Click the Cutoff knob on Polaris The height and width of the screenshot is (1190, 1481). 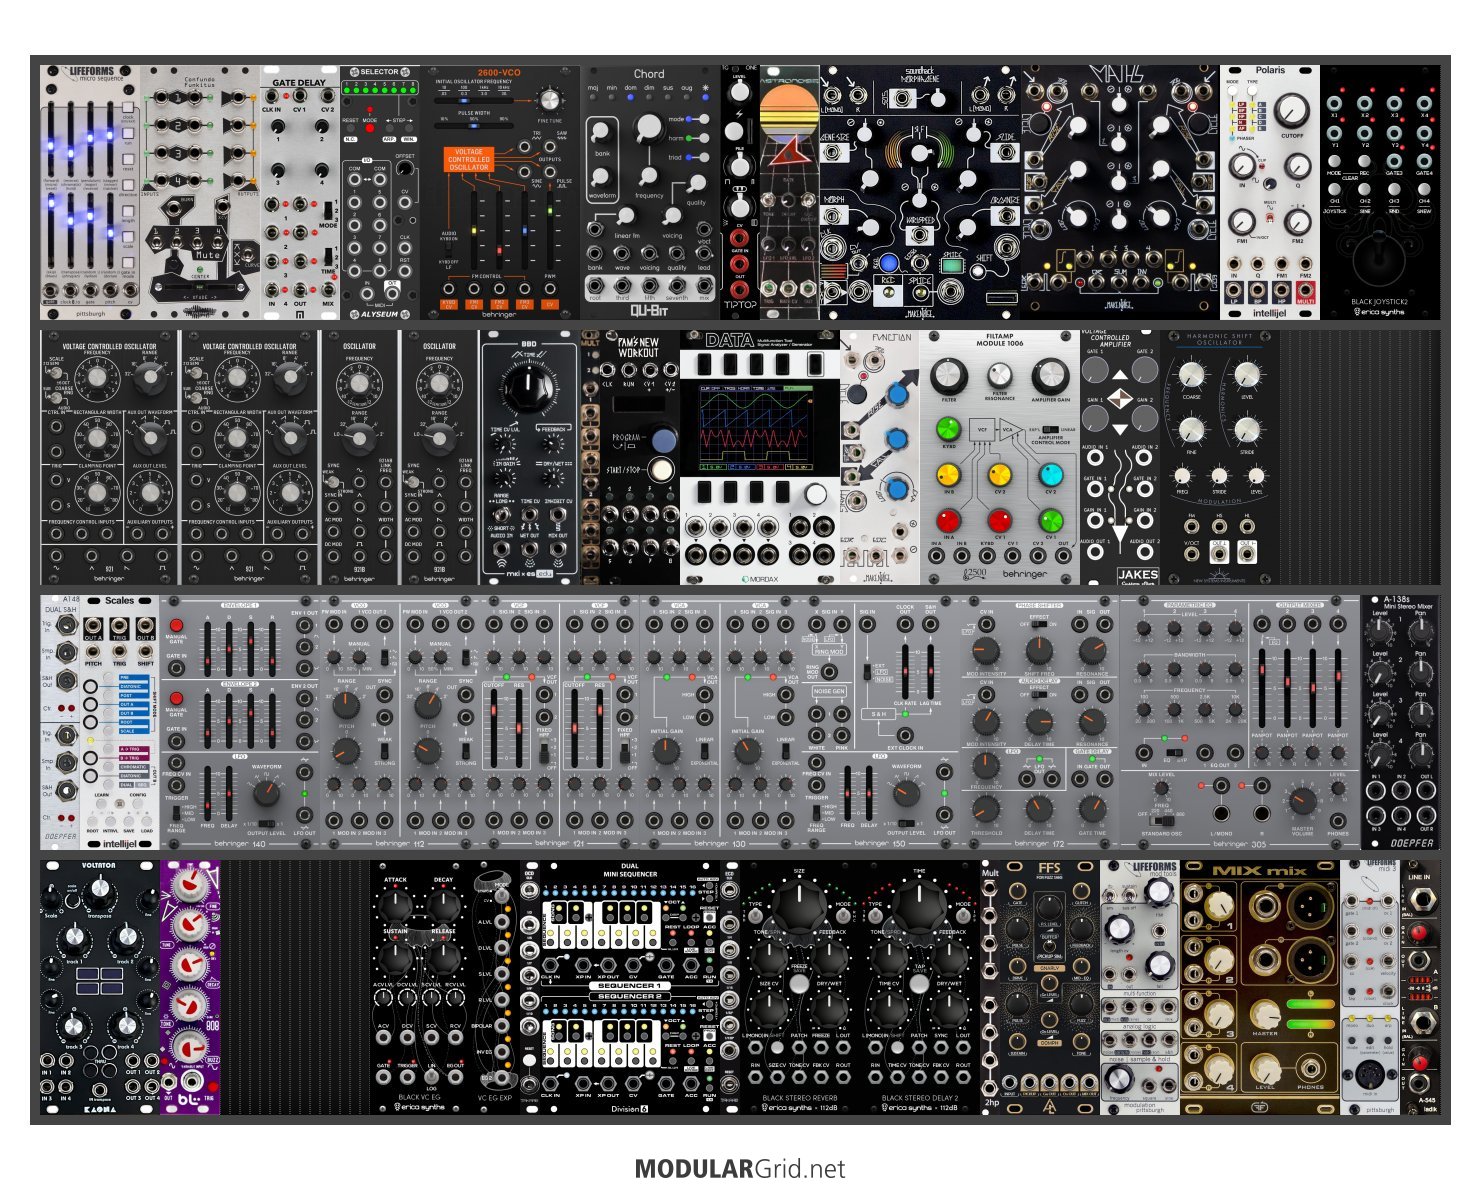point(1292,111)
